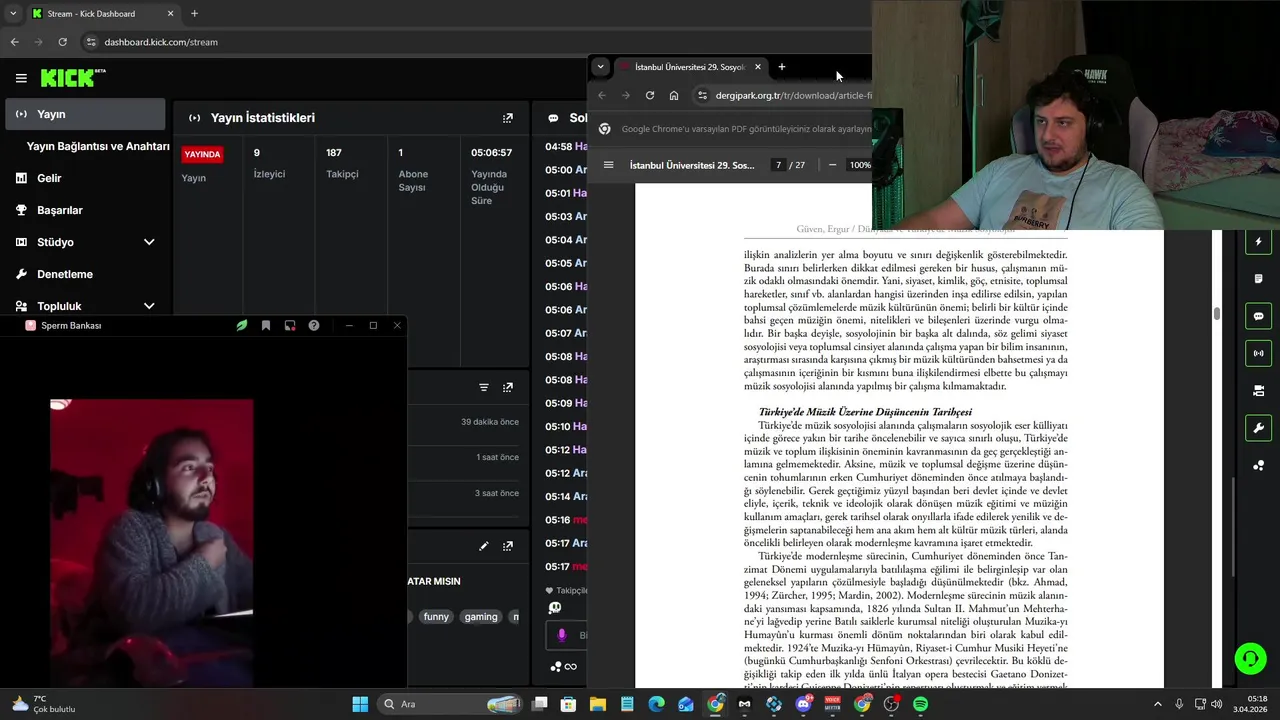Open site info icon beside dergipark URL
1280x720 pixels.
[702, 96]
